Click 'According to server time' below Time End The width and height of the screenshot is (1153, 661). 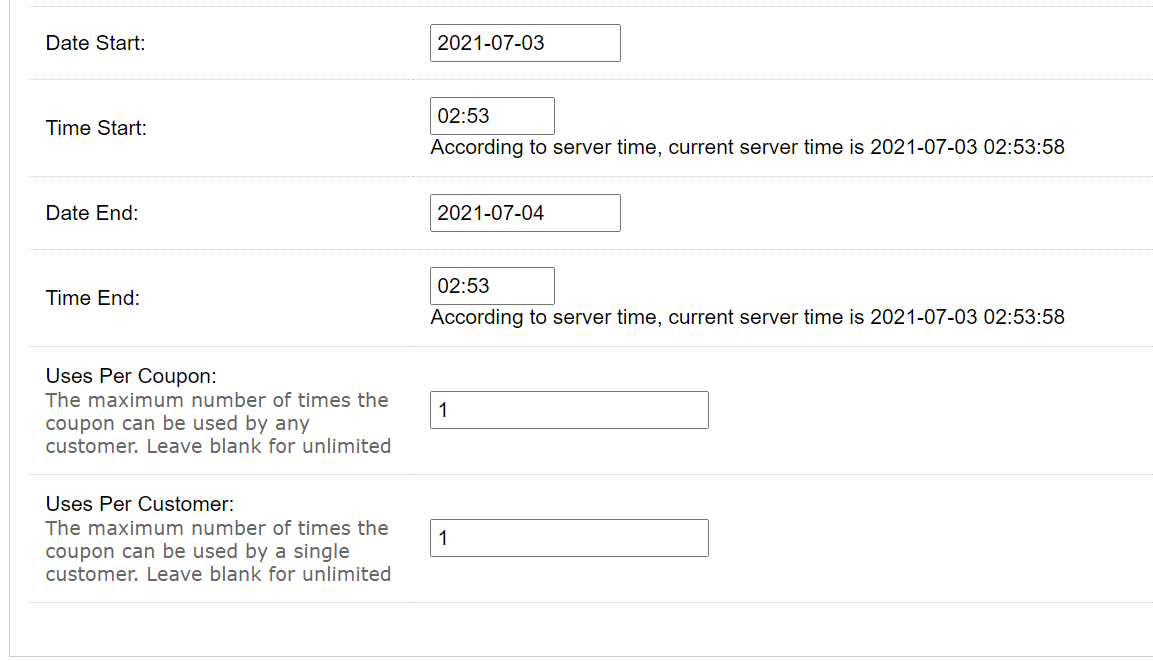pos(546,317)
